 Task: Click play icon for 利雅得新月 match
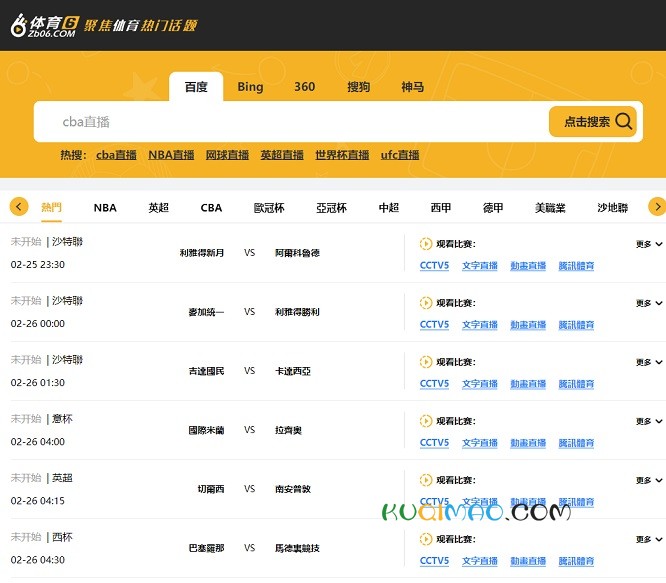pos(425,244)
